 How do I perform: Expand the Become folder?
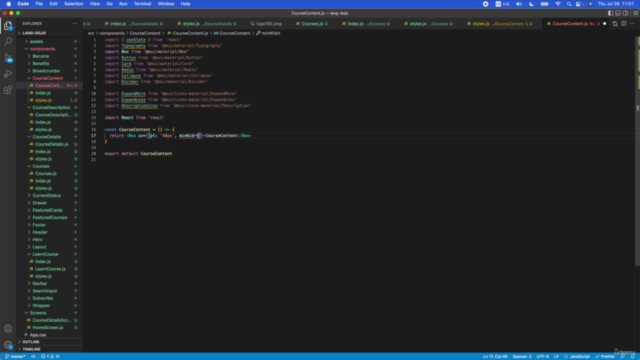(x=41, y=56)
